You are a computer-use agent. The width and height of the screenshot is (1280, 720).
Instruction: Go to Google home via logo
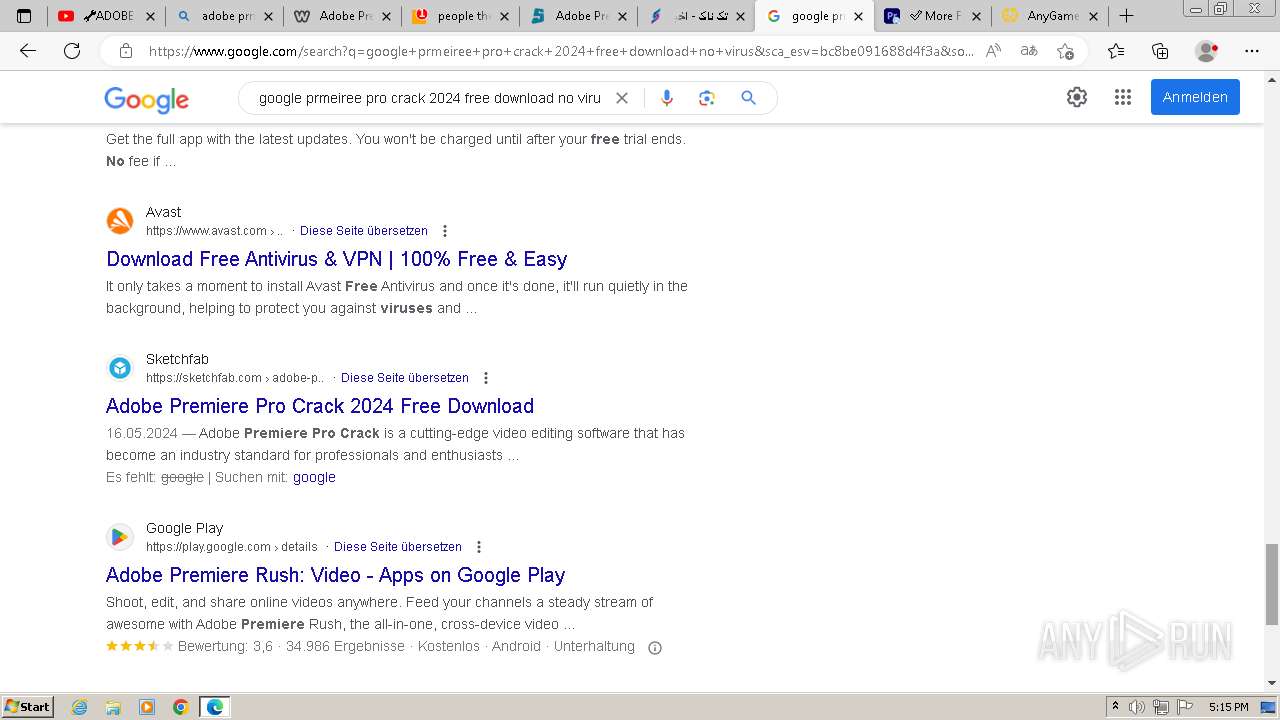pyautogui.click(x=146, y=99)
